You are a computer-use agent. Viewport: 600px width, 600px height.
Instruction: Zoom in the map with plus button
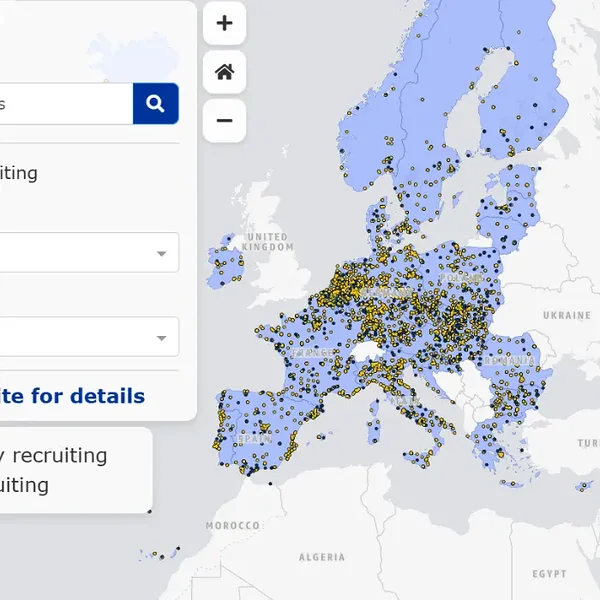point(224,23)
